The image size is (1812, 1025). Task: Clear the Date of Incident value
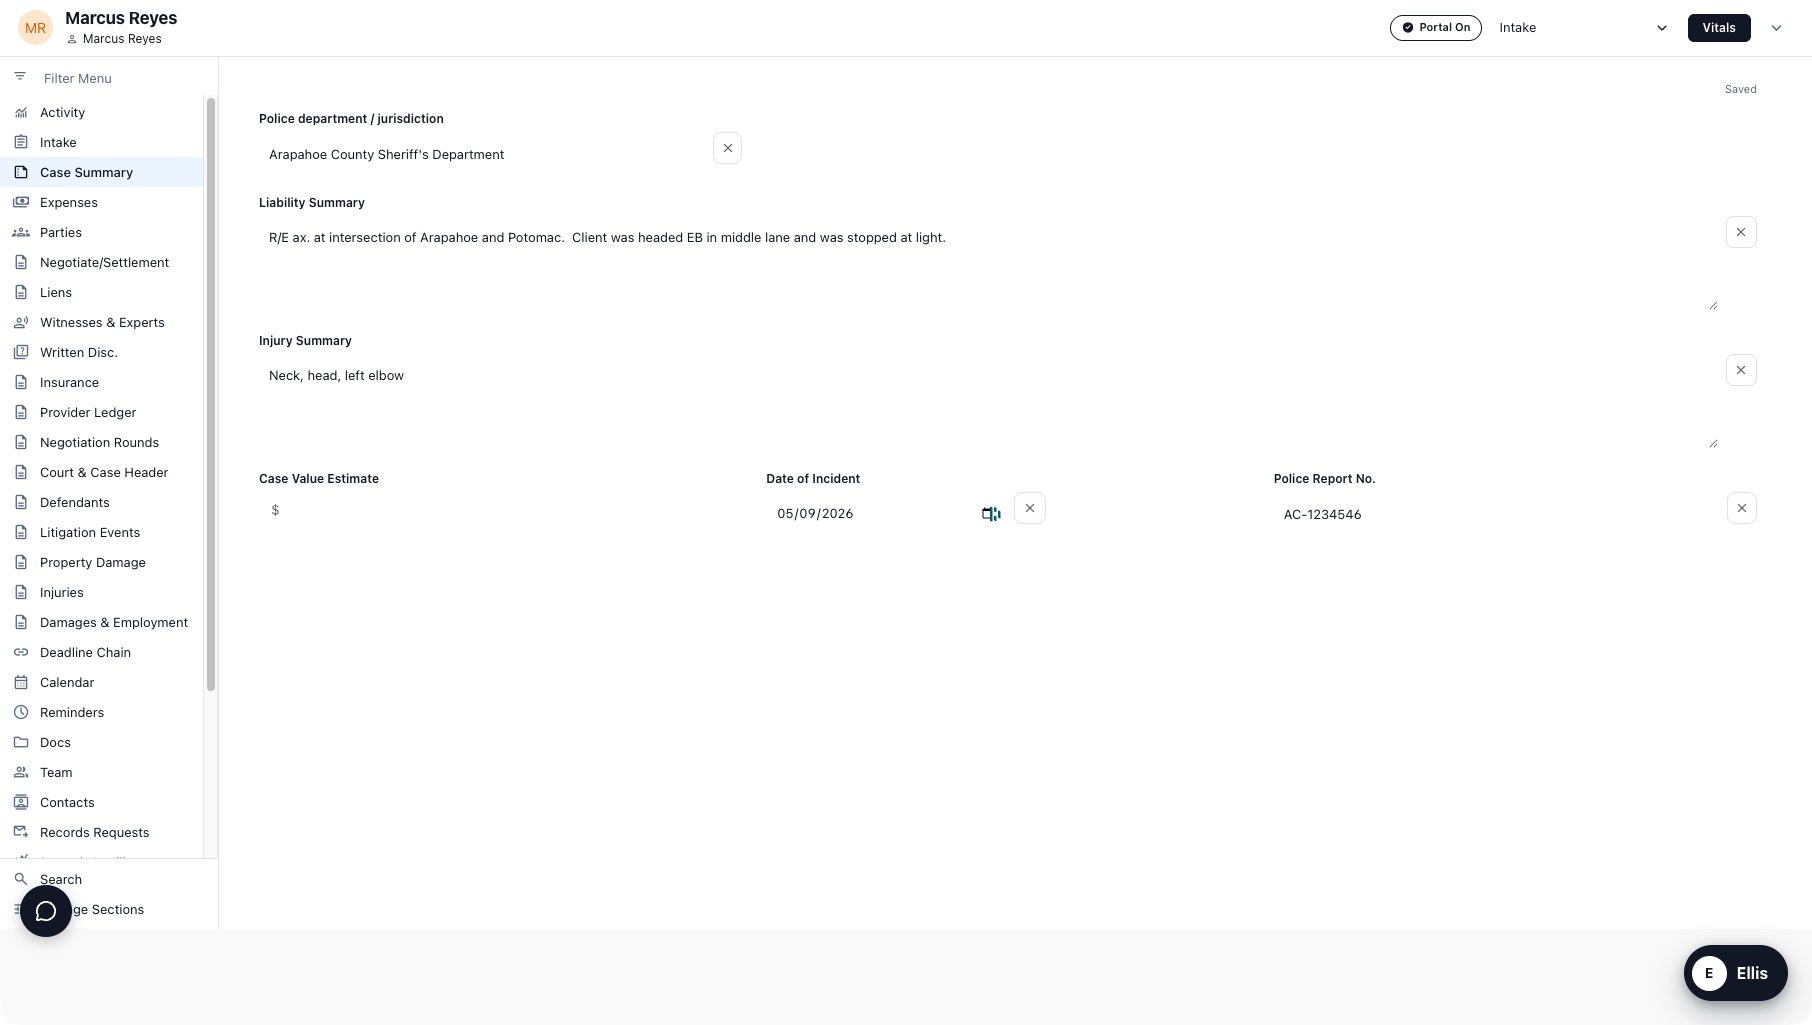coord(1030,508)
